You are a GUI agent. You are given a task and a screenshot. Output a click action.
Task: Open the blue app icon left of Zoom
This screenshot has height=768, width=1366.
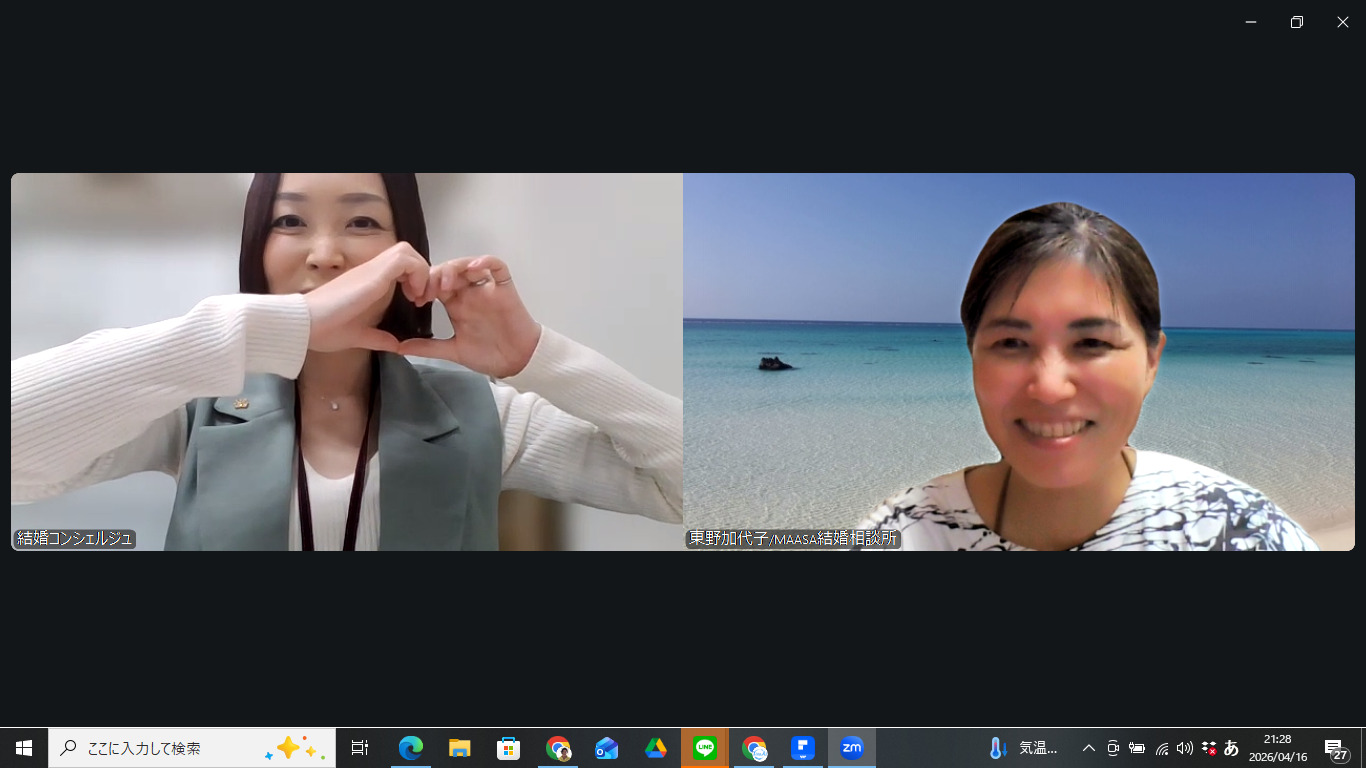(x=802, y=748)
